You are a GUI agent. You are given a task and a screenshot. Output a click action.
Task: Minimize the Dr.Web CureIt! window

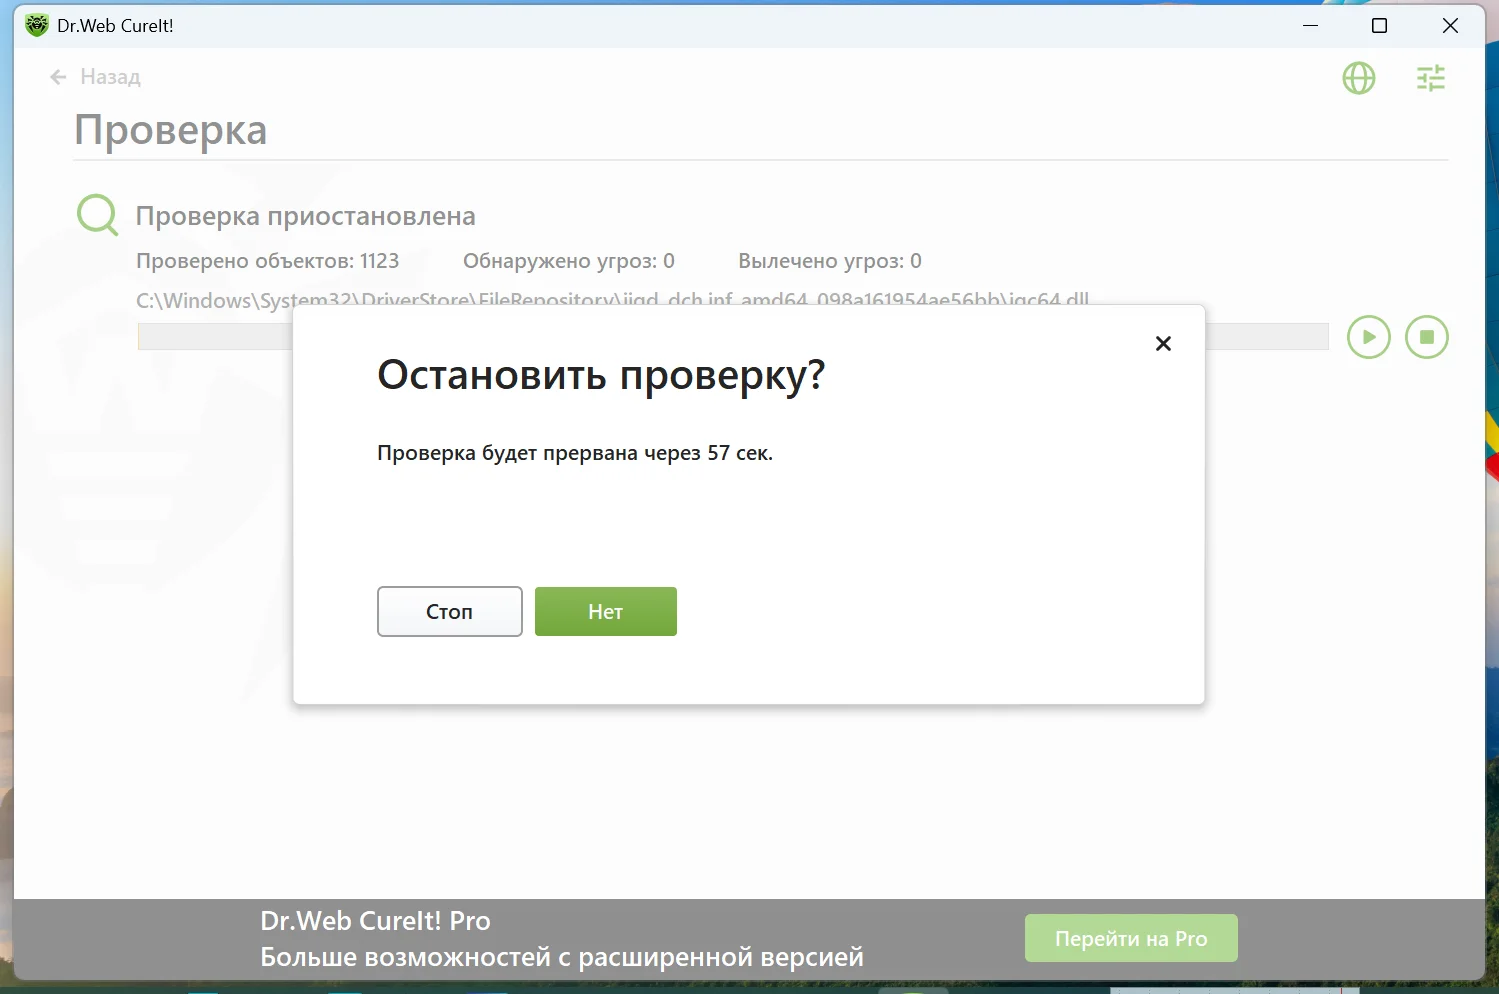point(1311,26)
